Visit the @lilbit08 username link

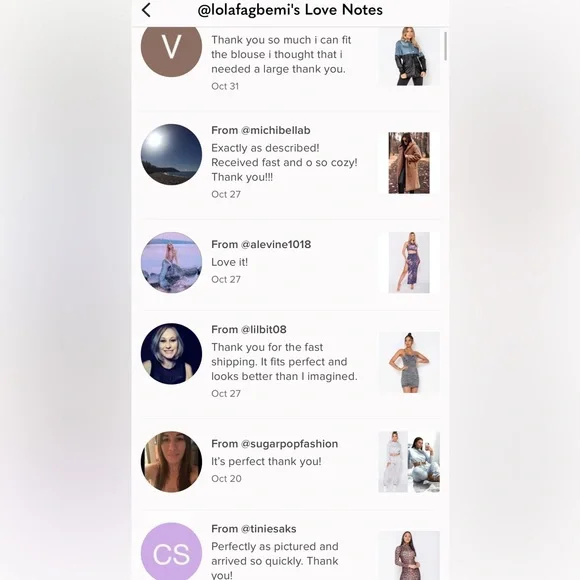tap(264, 329)
